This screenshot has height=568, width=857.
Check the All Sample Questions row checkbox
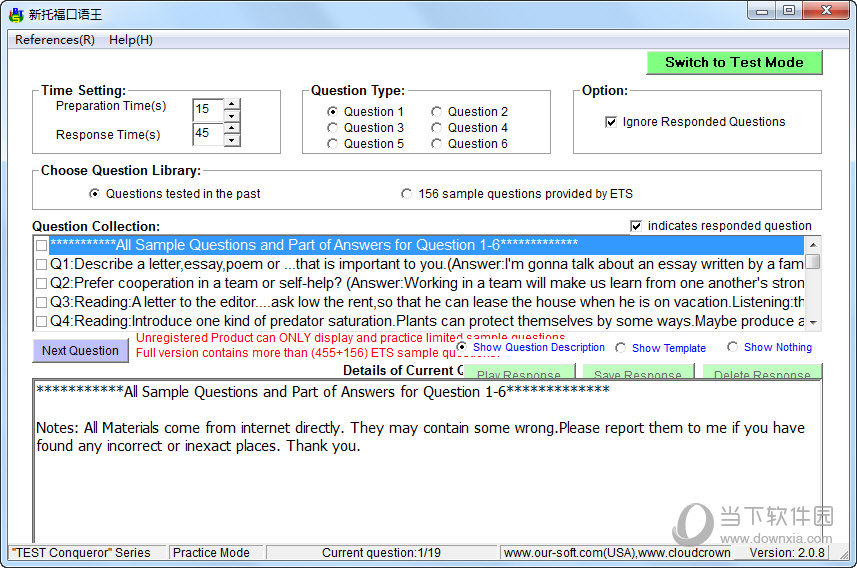pos(42,245)
